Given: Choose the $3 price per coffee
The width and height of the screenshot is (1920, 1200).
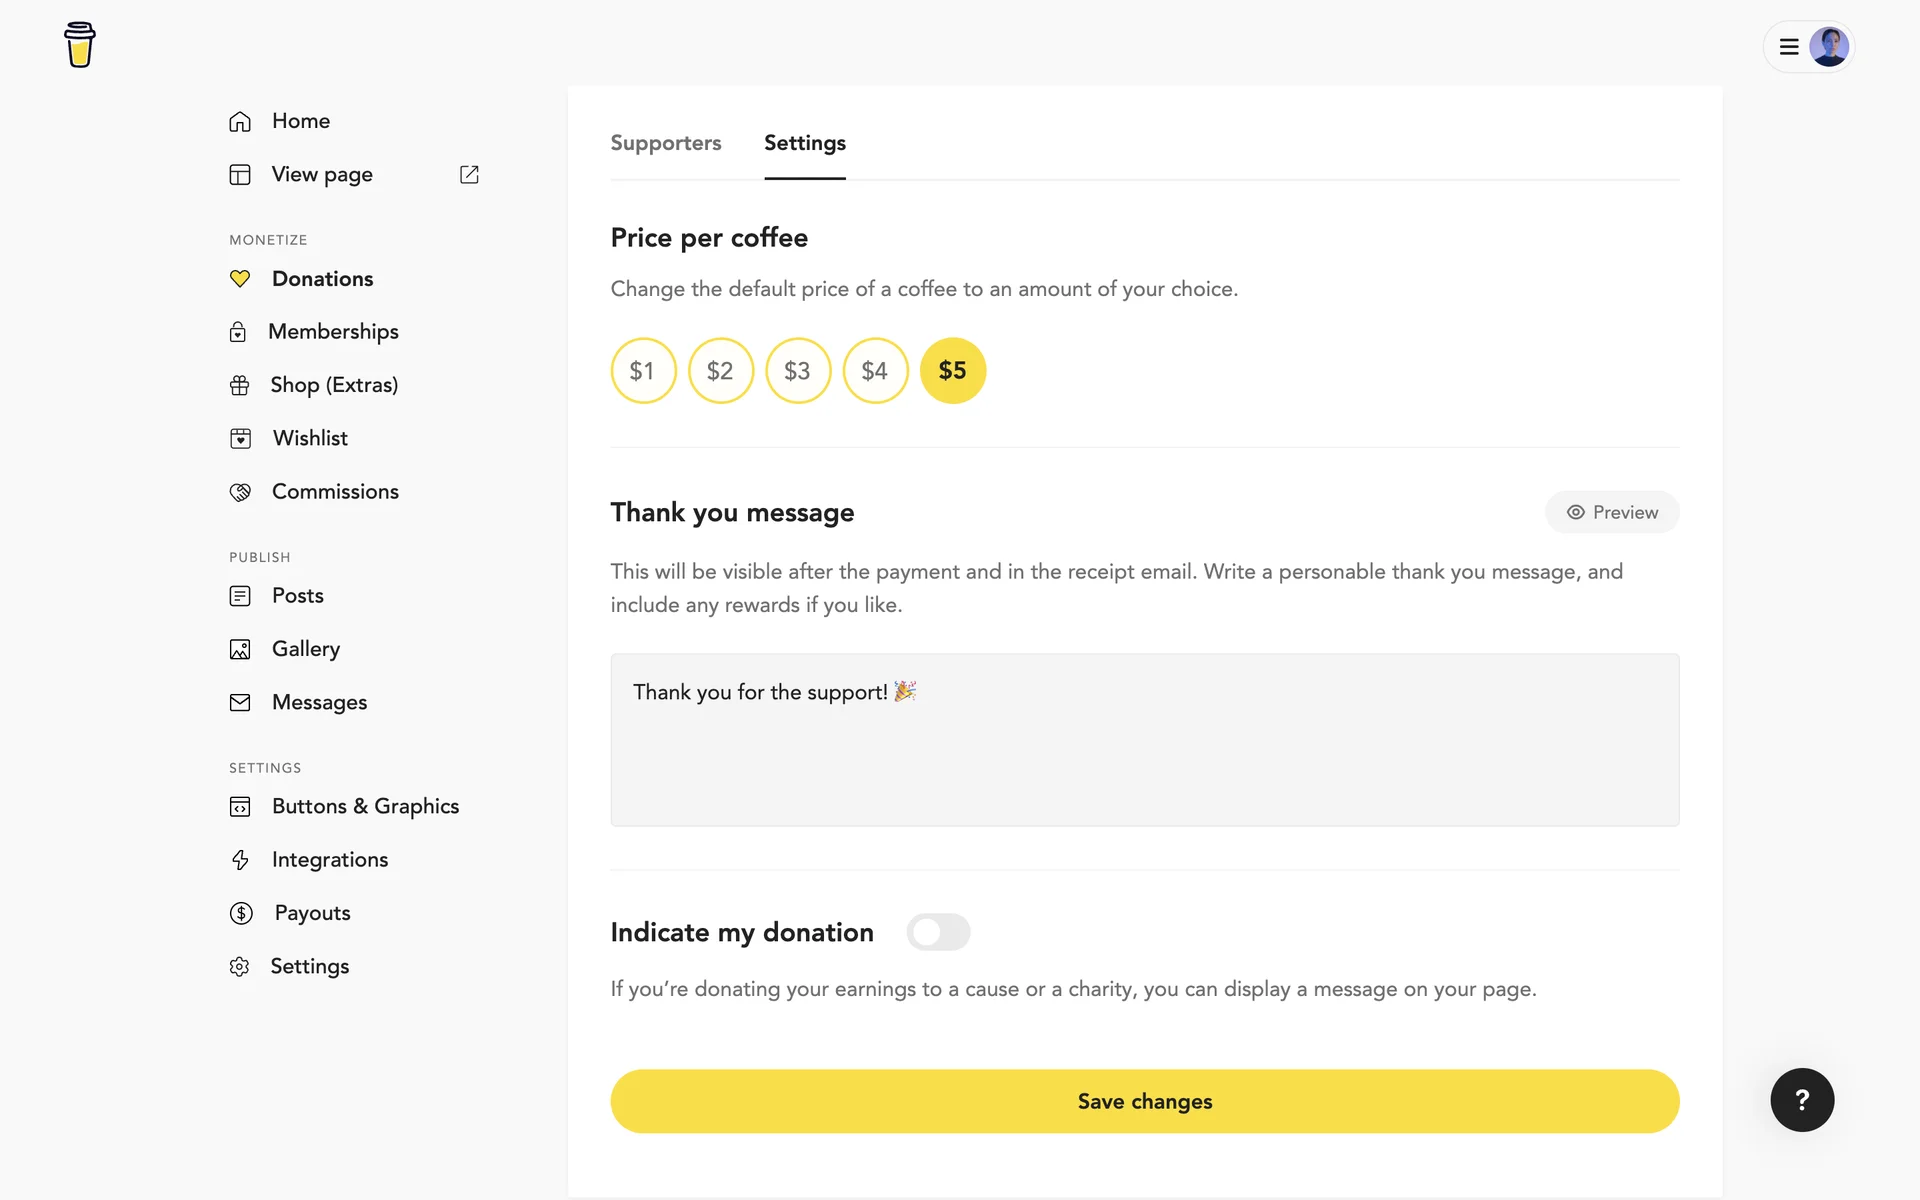Looking at the screenshot, I should tap(798, 371).
